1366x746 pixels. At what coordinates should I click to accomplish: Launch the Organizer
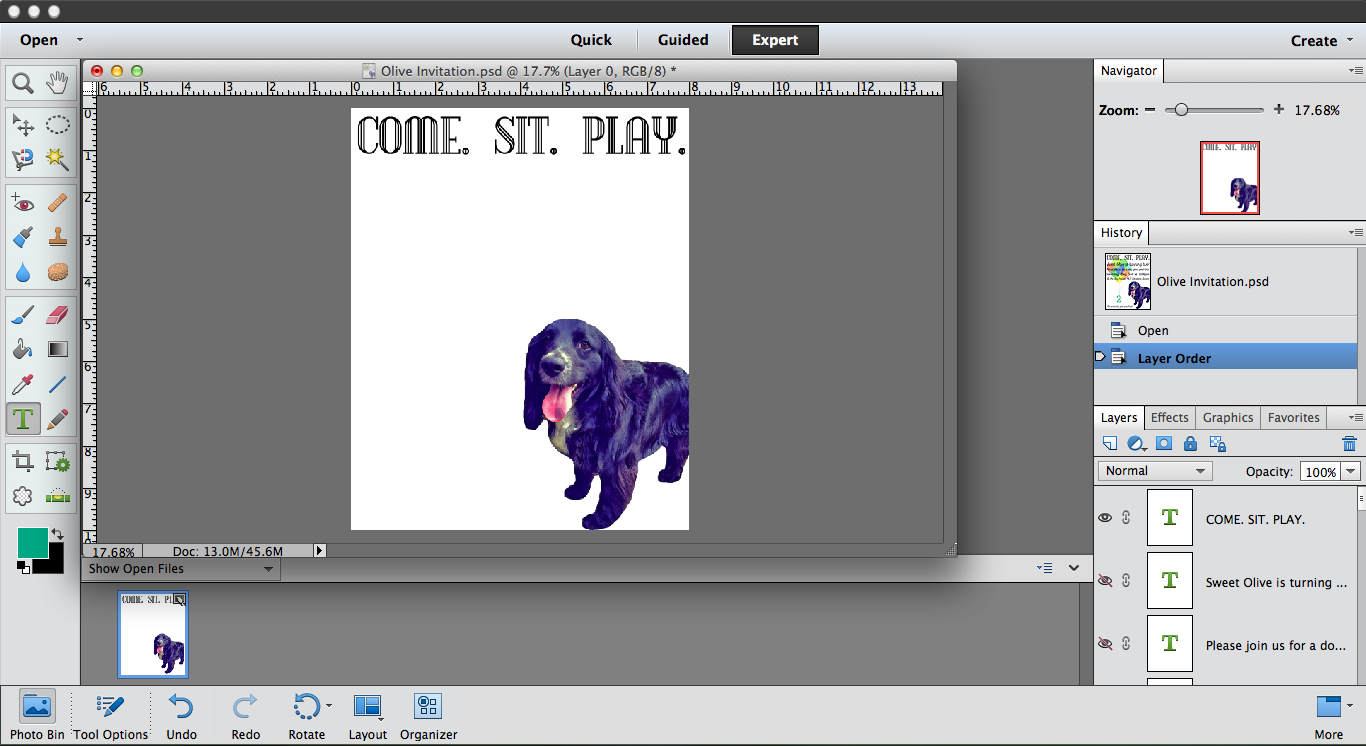pos(428,716)
